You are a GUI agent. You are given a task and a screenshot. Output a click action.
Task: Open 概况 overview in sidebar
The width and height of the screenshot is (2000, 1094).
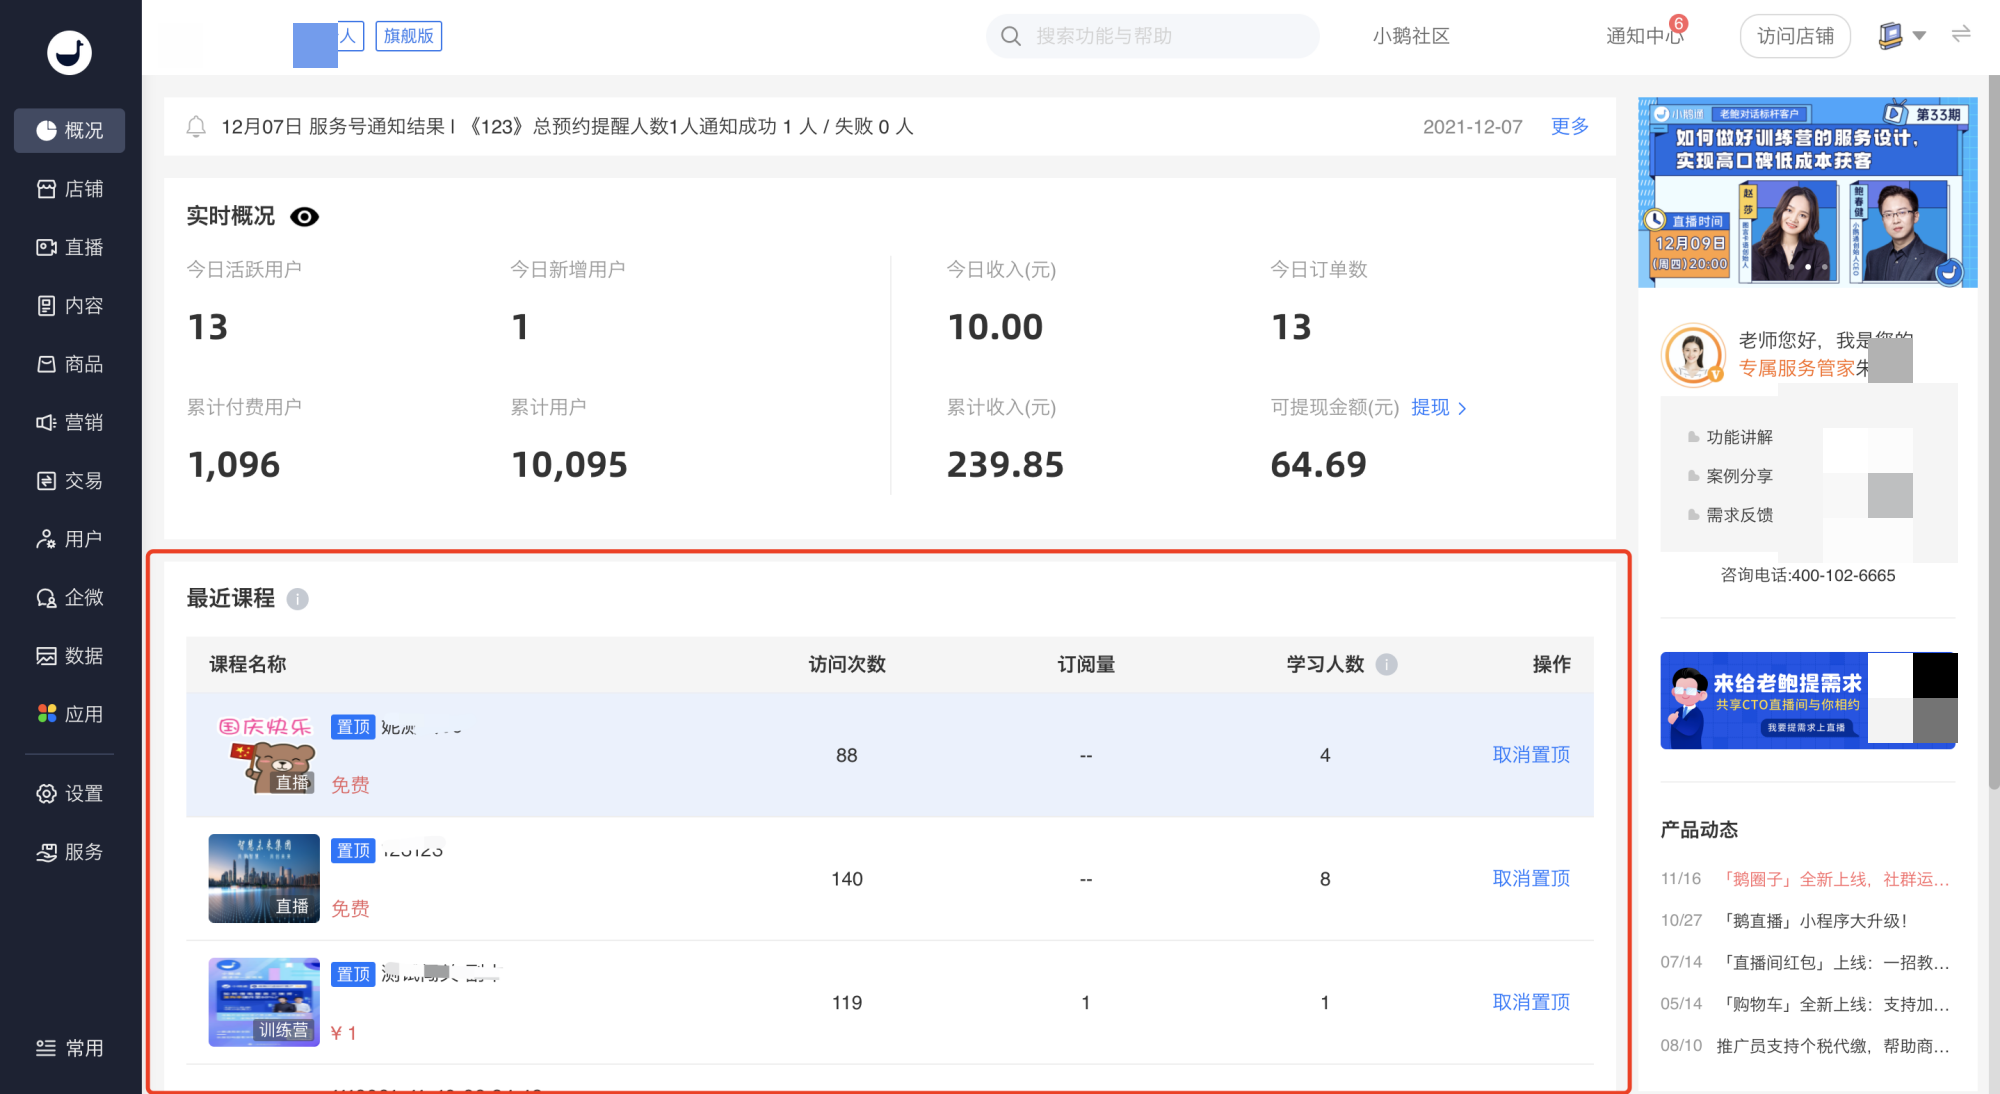tap(69, 130)
